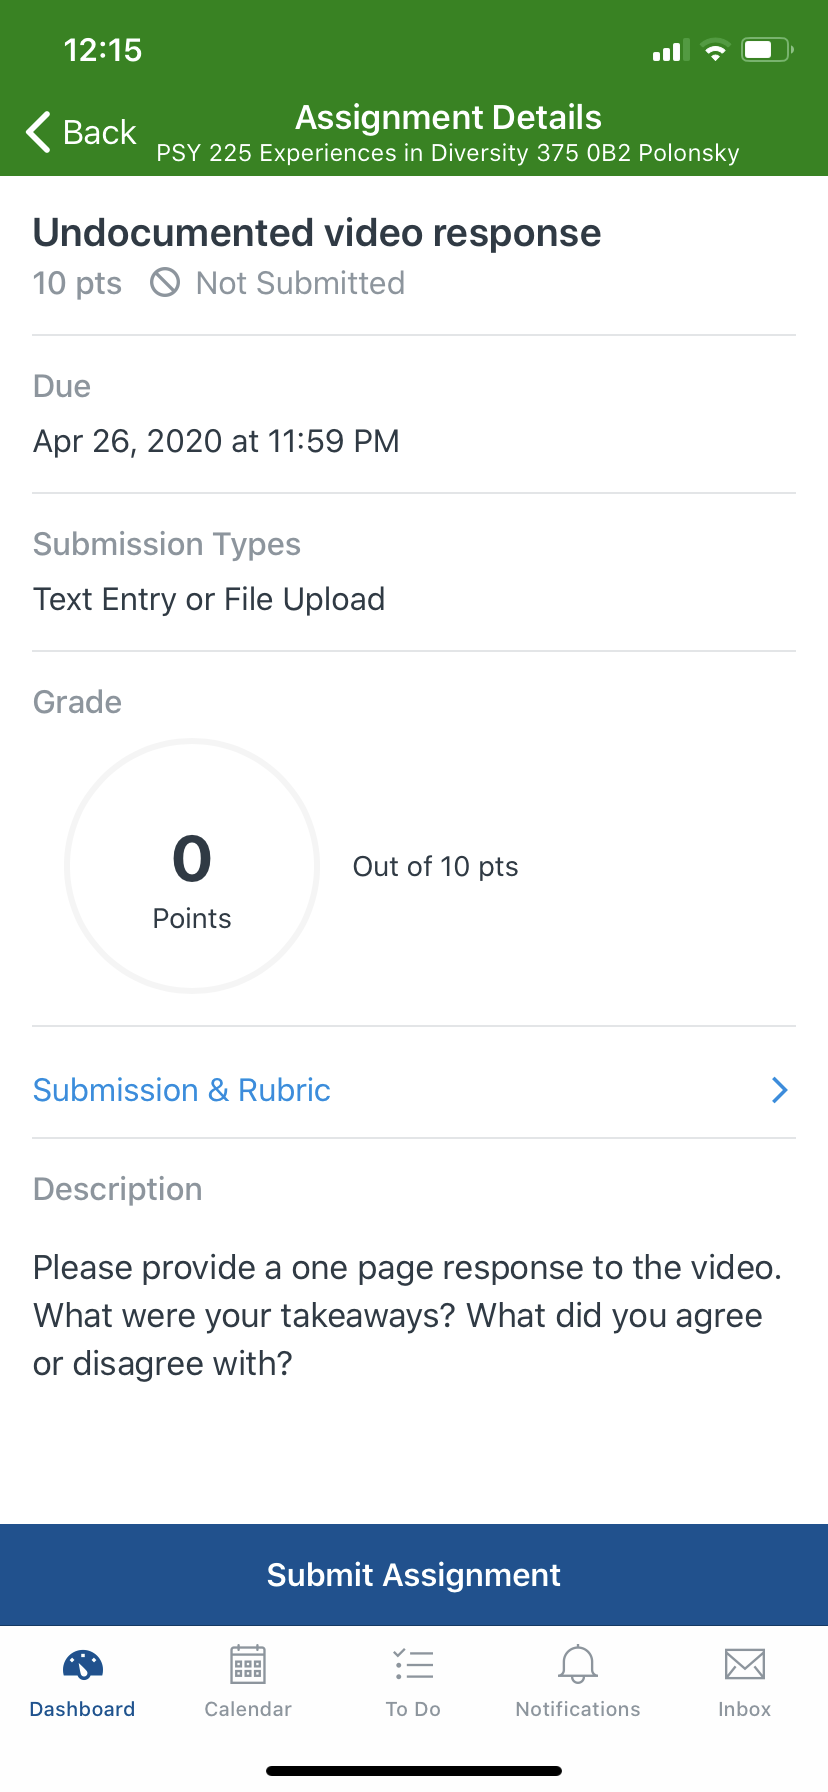
Task: Open the Notifications bell icon
Action: click(578, 1665)
